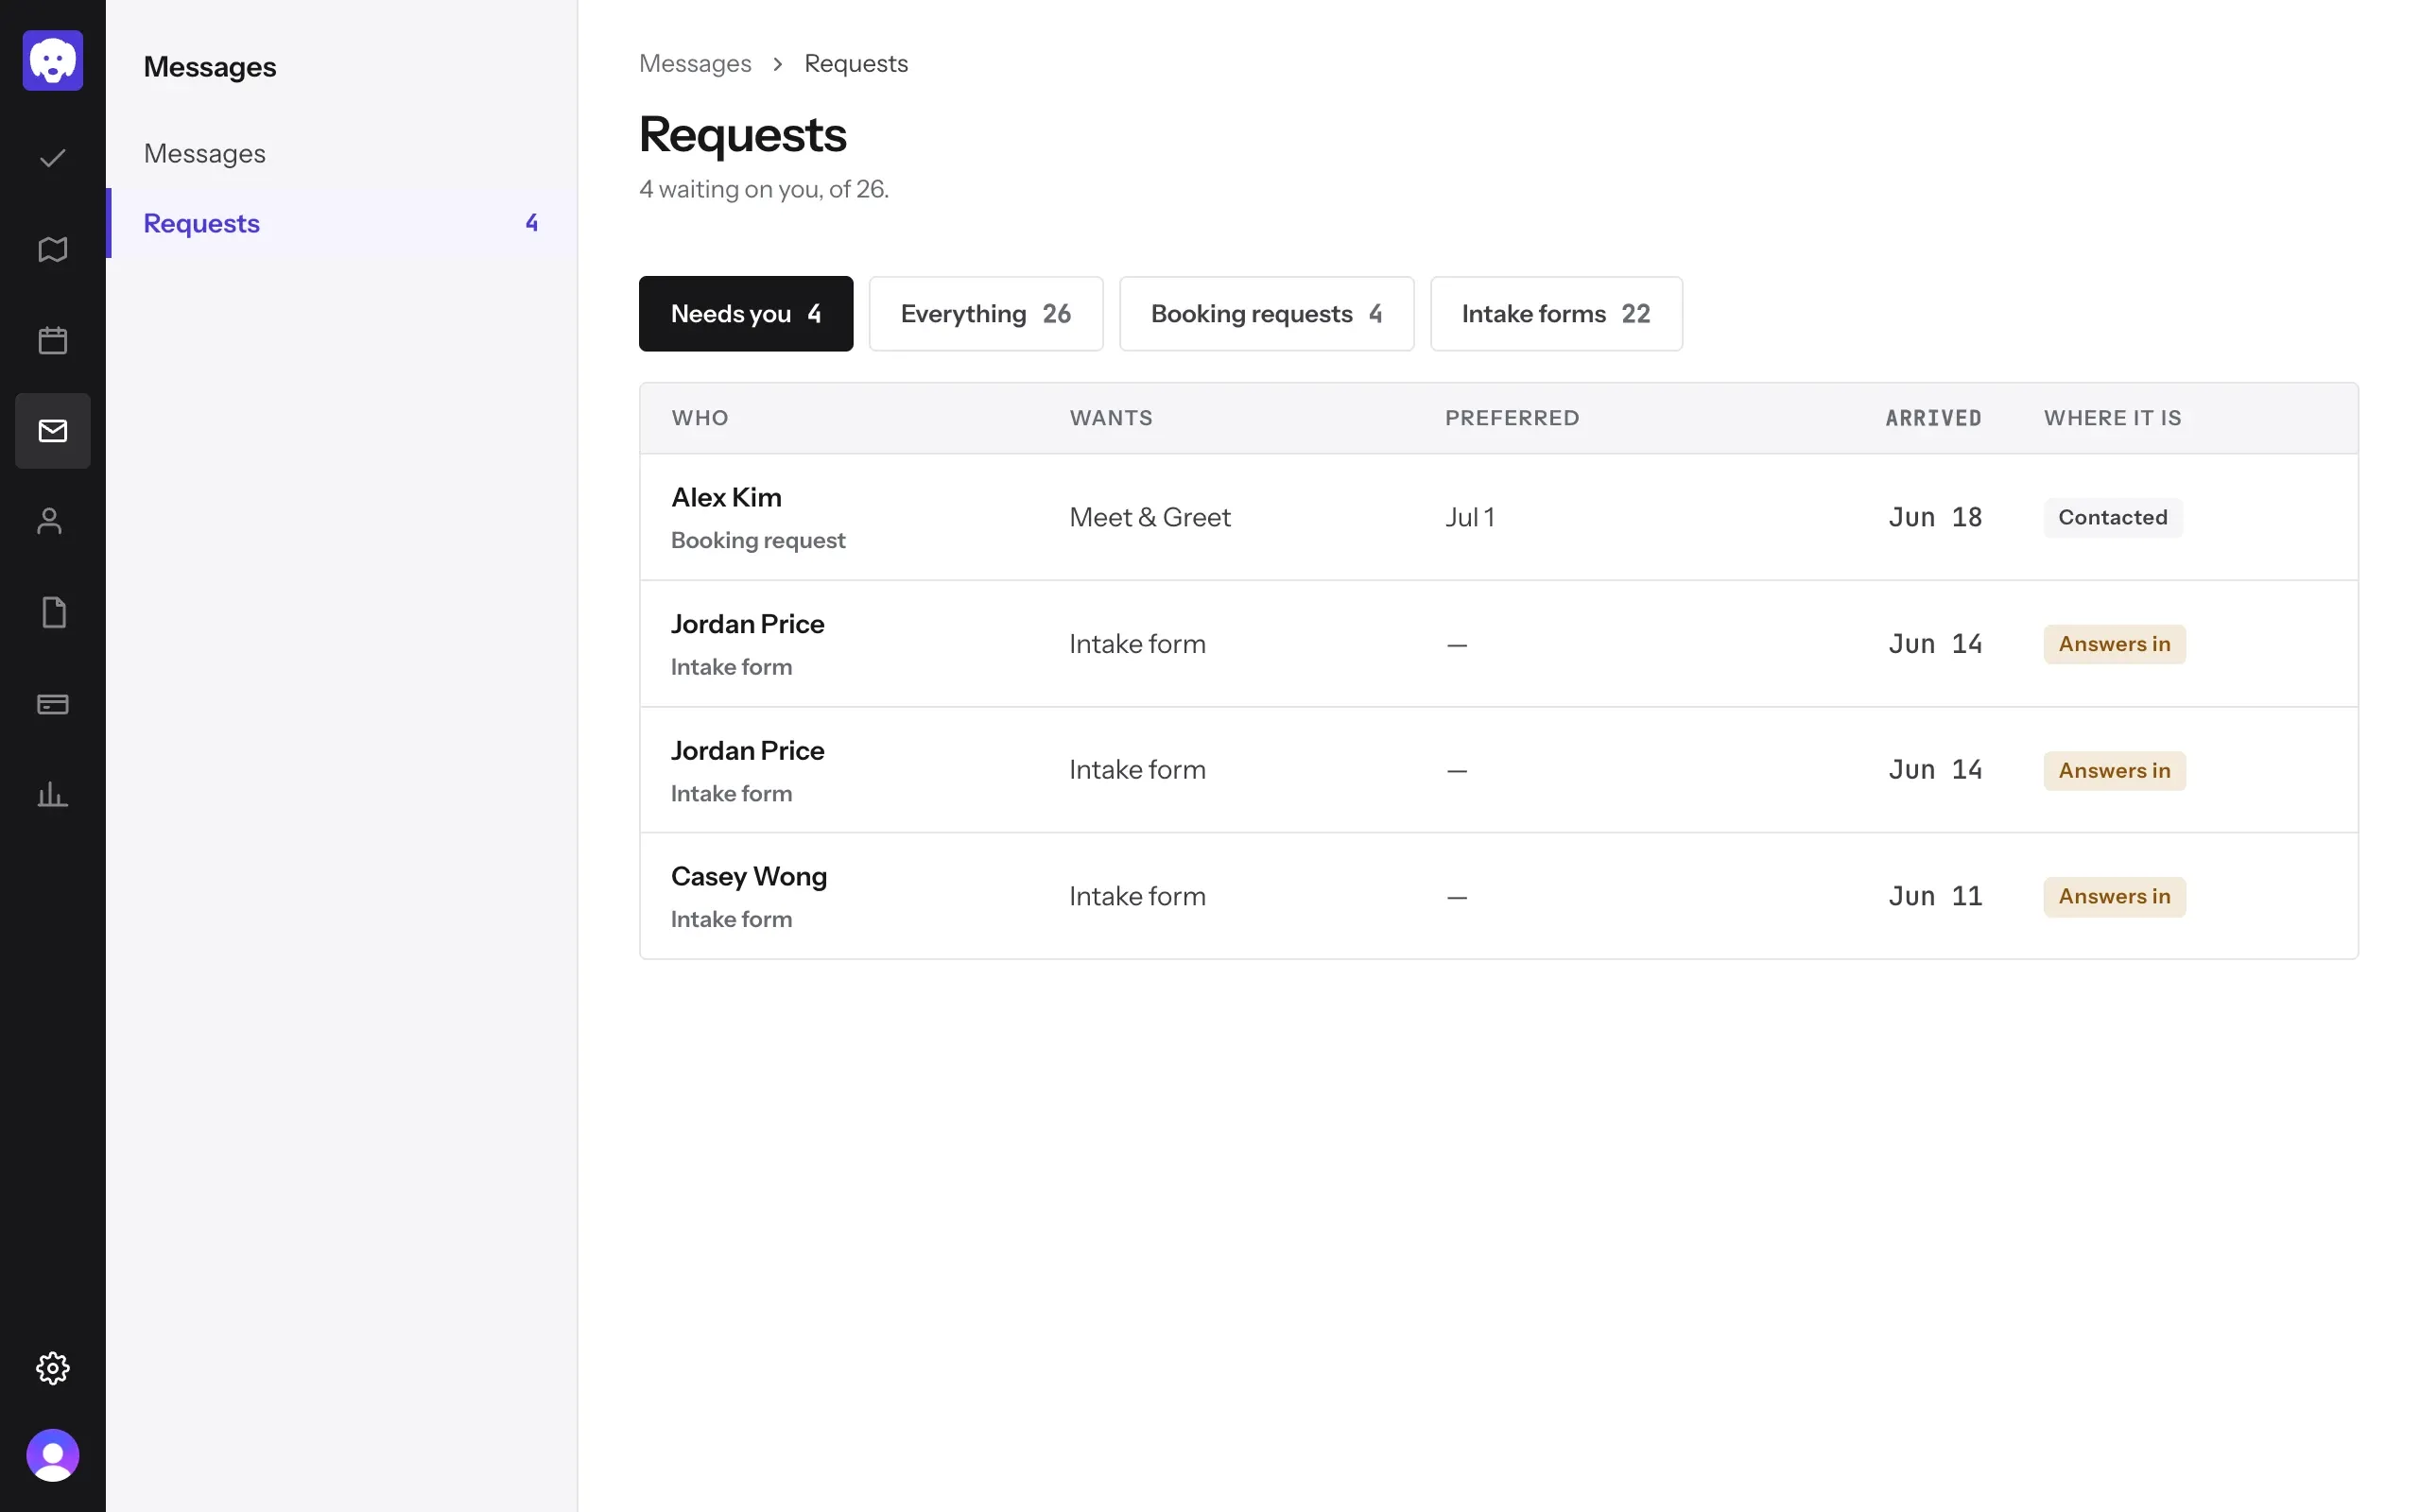The width and height of the screenshot is (2420, 1512).
Task: Click the PREFERRED column header
Action: coord(1512,418)
